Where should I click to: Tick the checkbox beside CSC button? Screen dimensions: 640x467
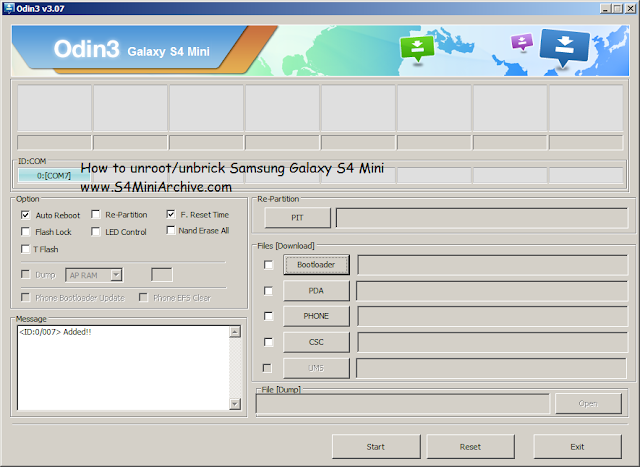[268, 342]
